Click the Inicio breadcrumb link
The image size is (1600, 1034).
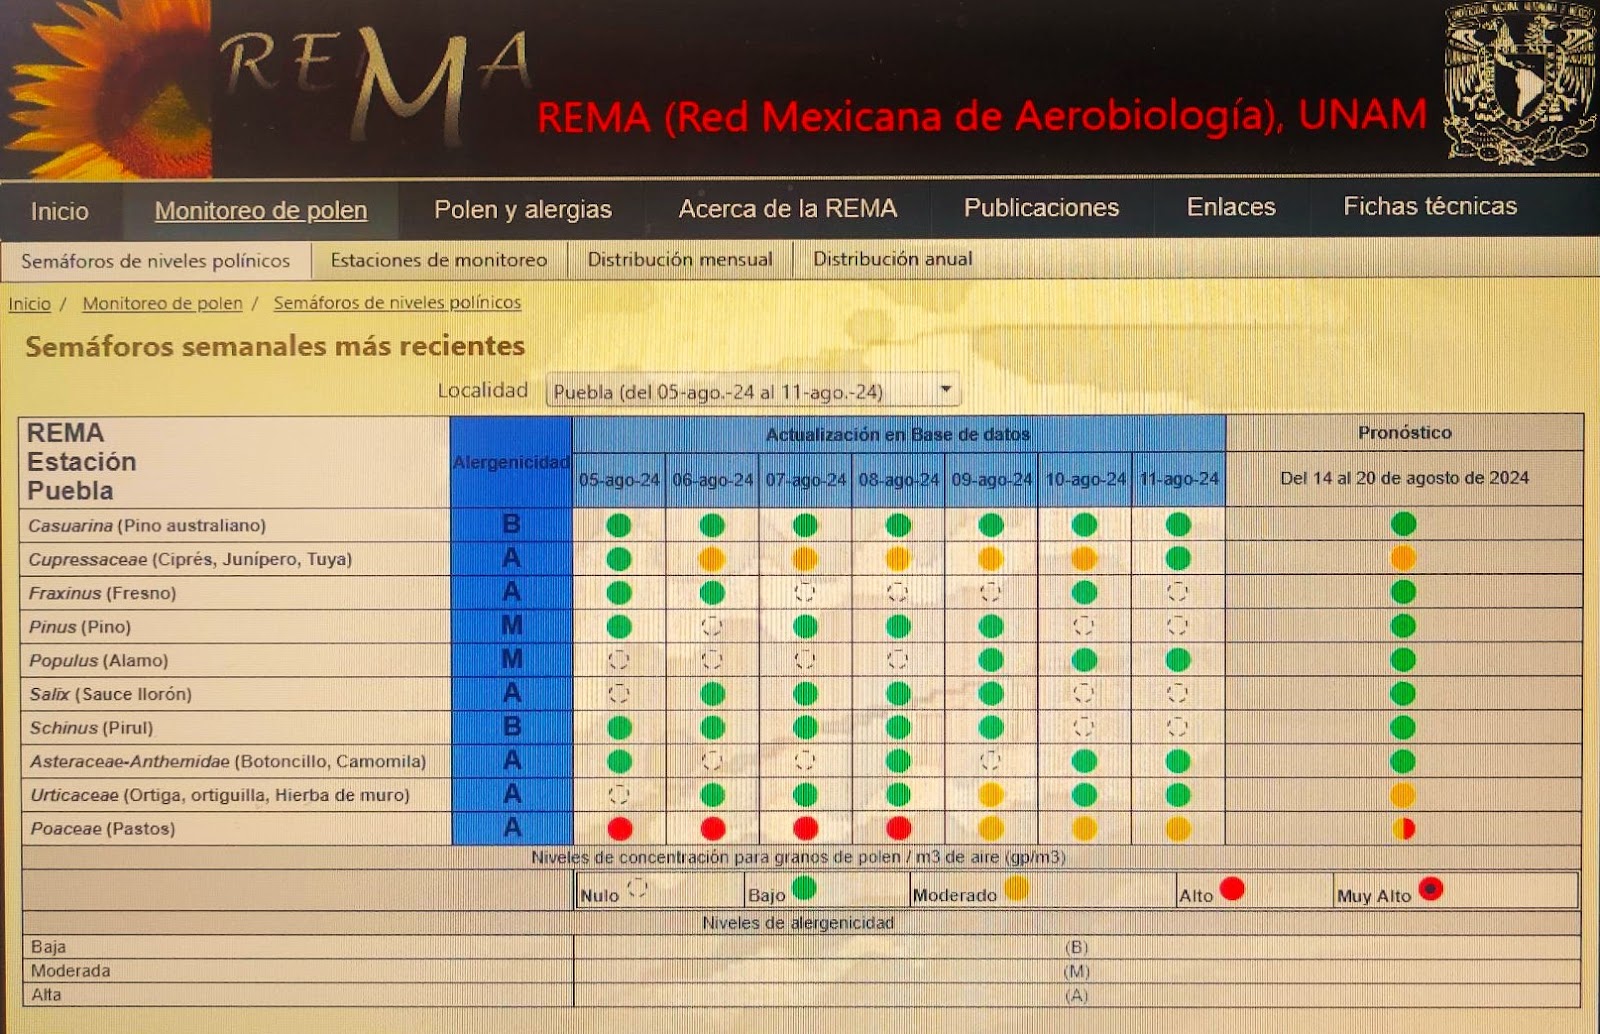point(29,304)
